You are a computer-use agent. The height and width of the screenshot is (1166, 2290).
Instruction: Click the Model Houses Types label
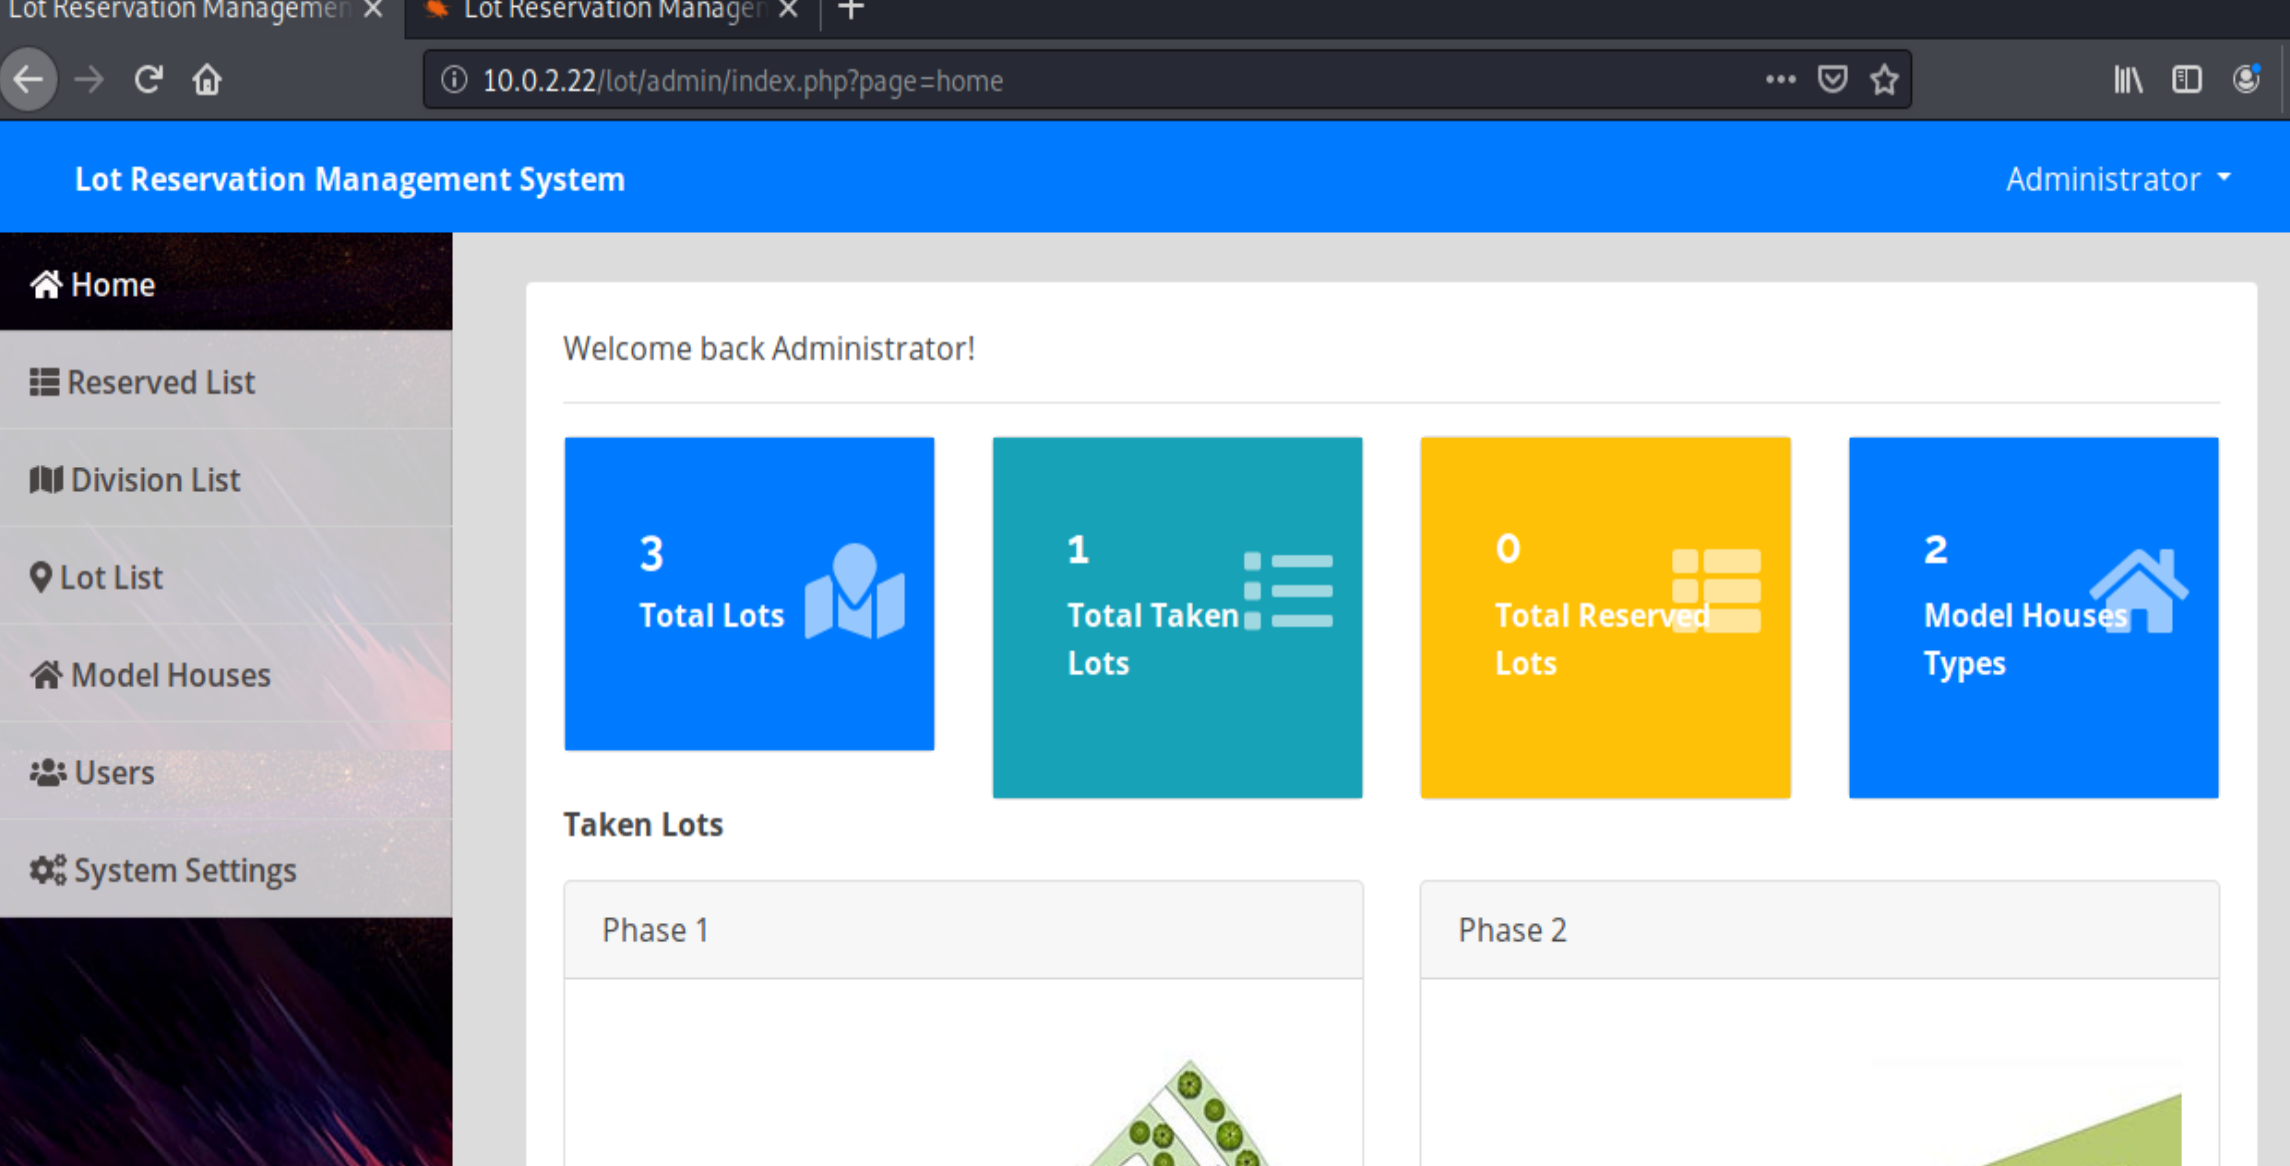[2025, 639]
